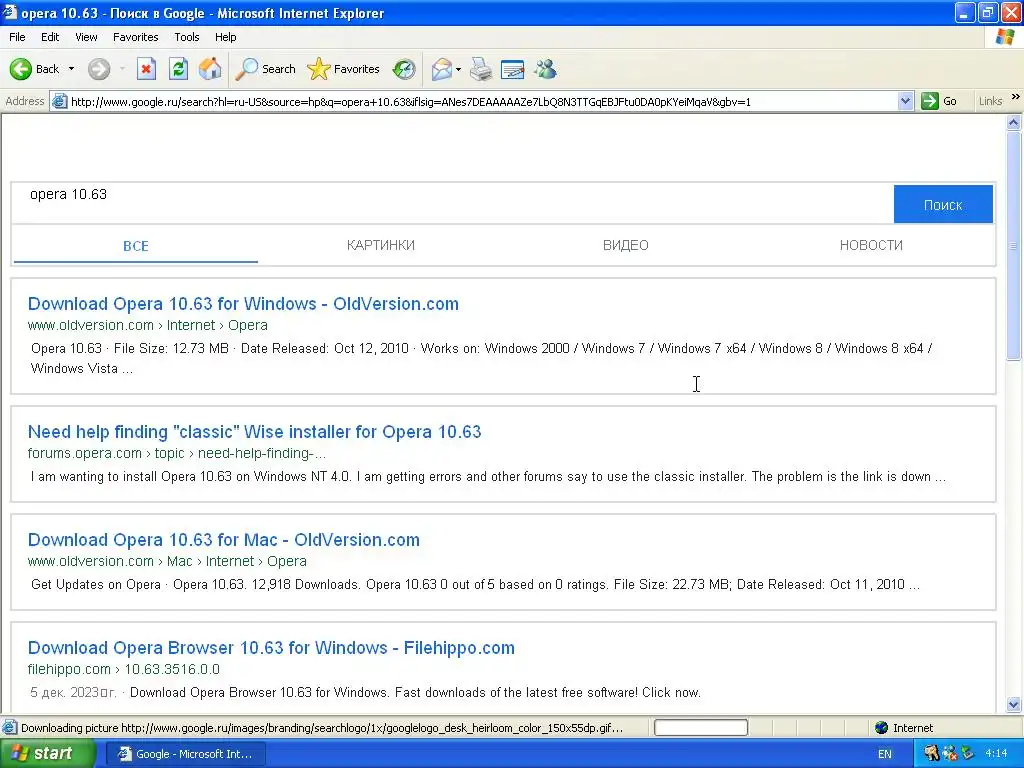This screenshot has height=768, width=1024.
Task: Expand the Links toolbar chevron
Action: (1016, 97)
